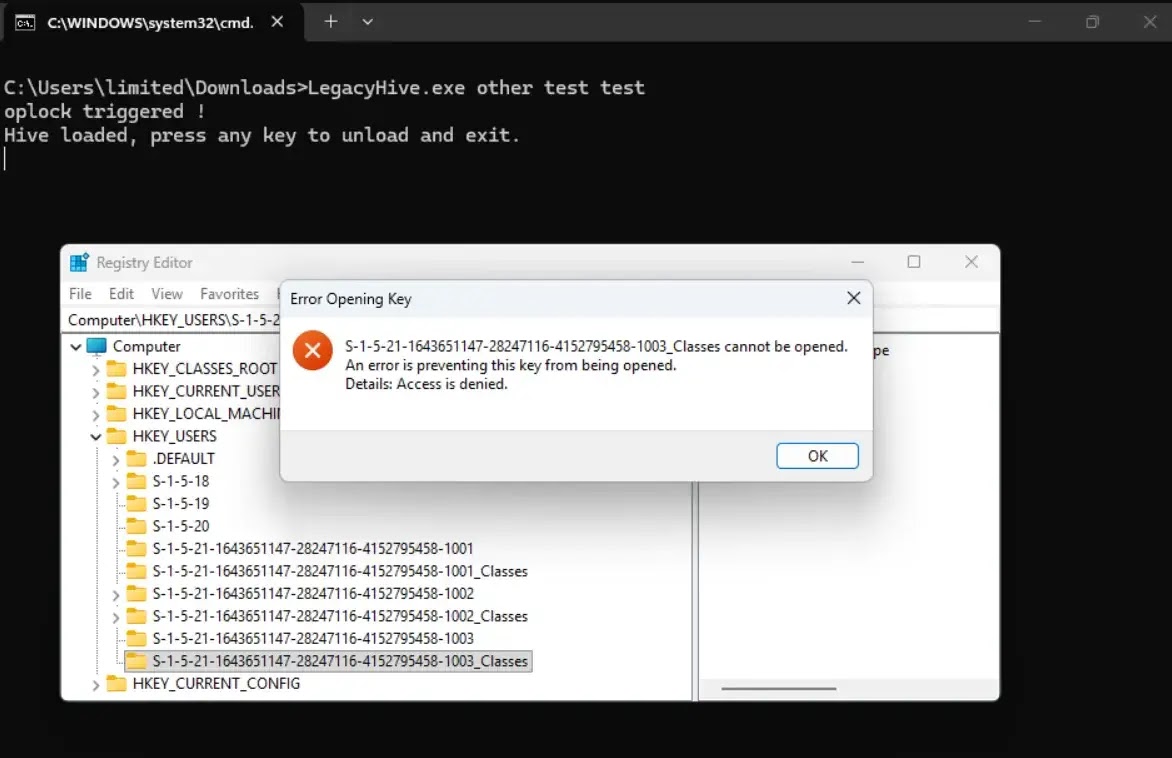Select the 1002_Classes key
This screenshot has width=1172, height=758.
pyautogui.click(x=340, y=616)
